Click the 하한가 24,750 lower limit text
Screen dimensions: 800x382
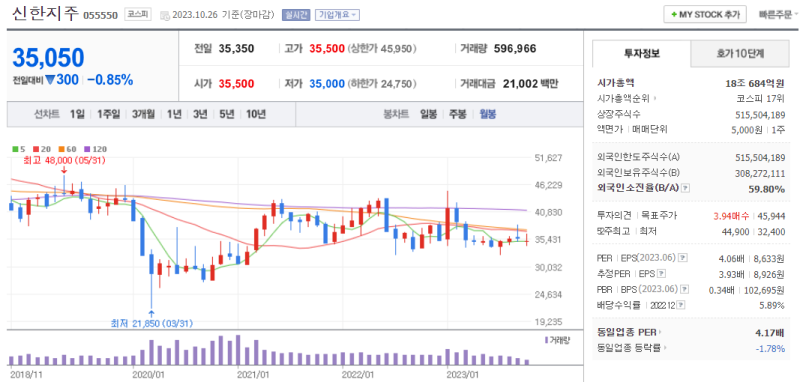click(x=382, y=84)
